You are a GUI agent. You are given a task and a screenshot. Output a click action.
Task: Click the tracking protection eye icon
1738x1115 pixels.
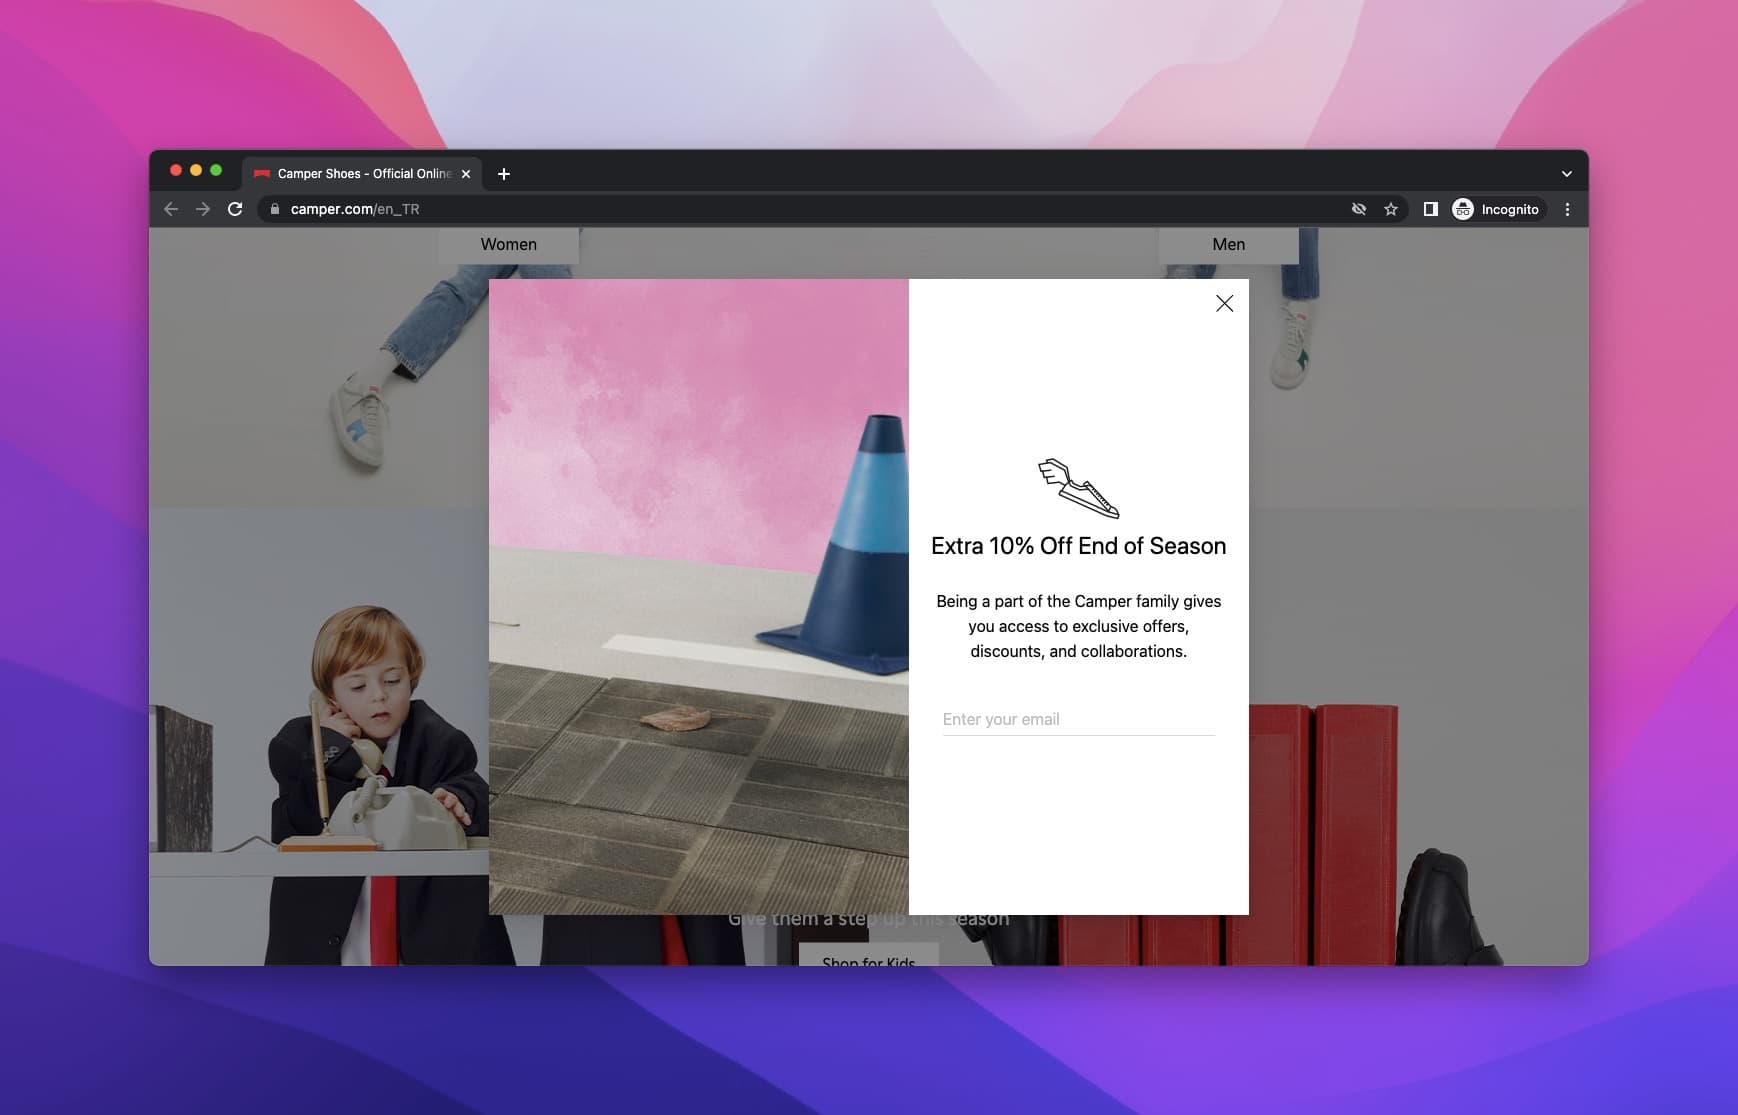1358,209
